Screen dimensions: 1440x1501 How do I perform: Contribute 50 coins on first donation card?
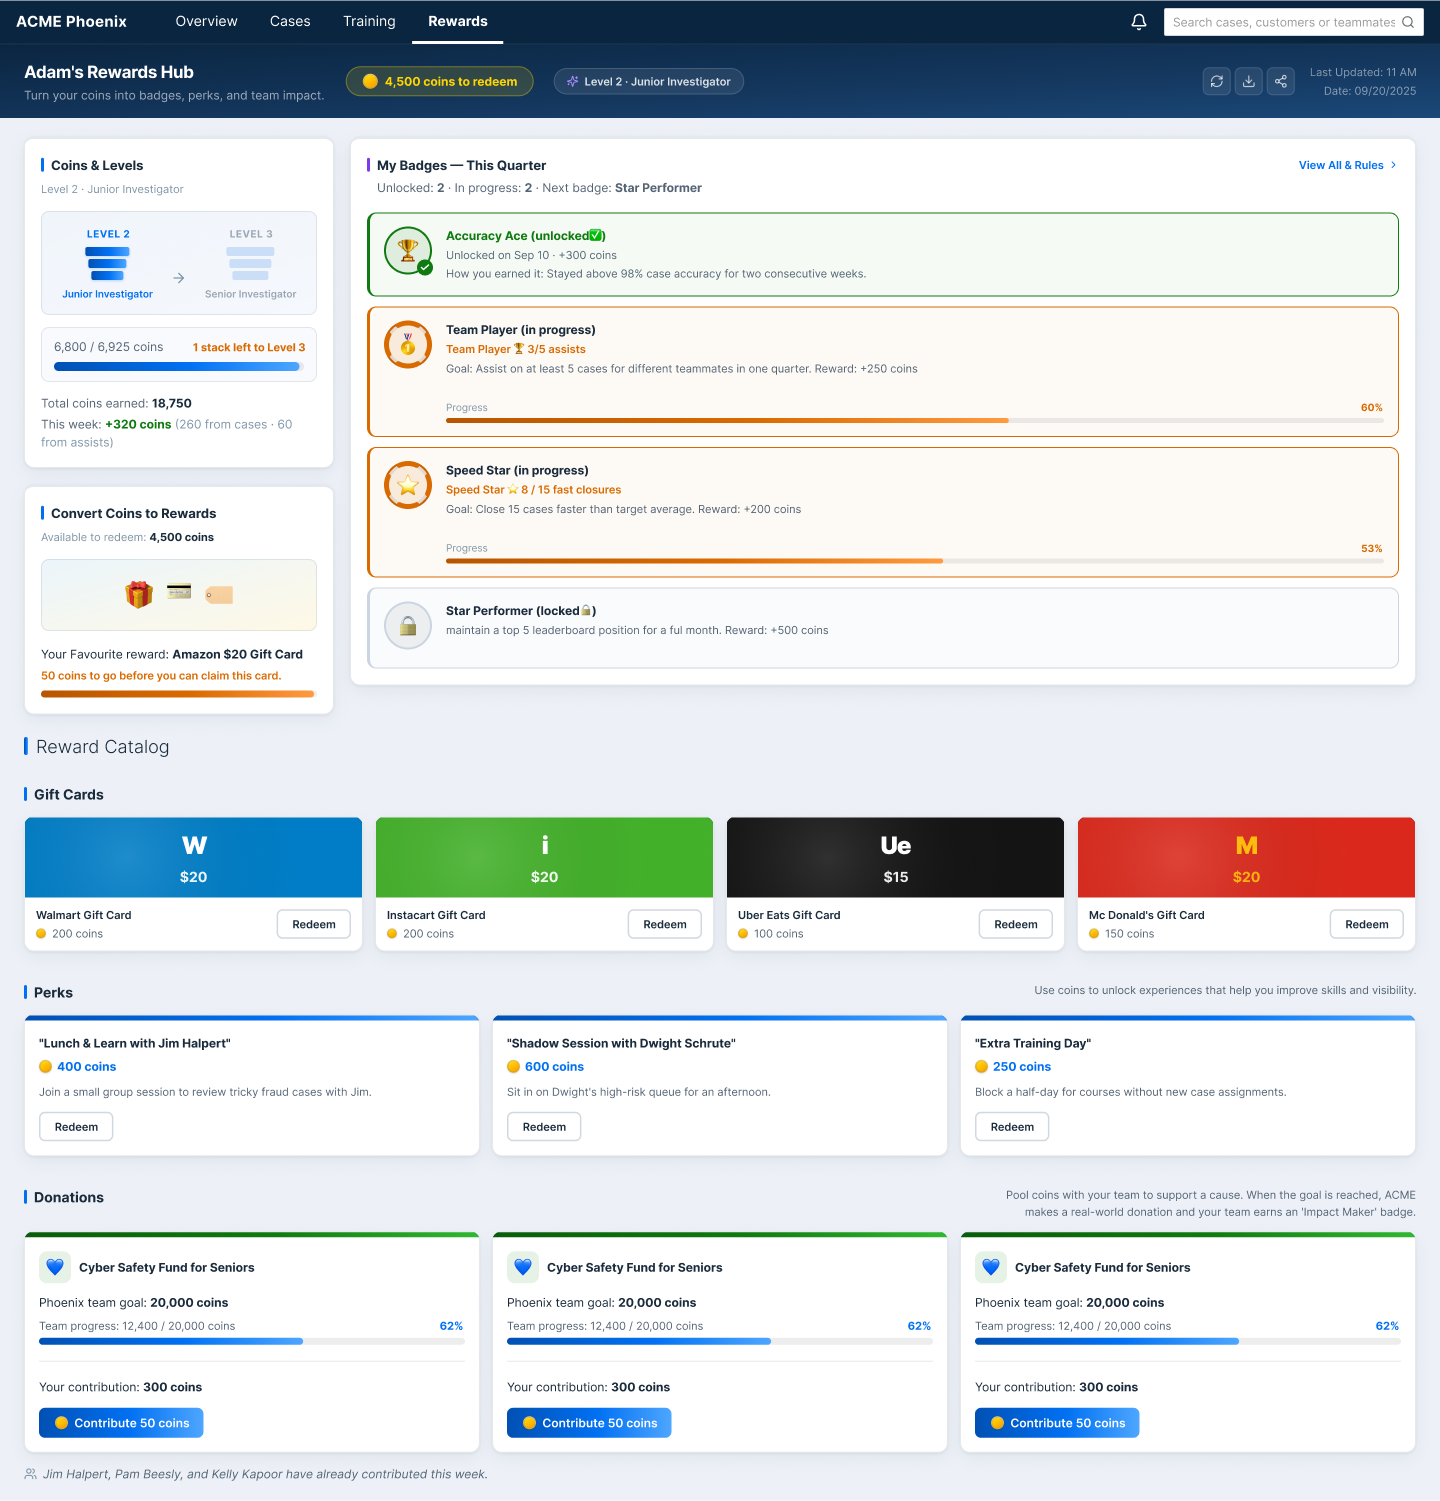click(121, 1423)
